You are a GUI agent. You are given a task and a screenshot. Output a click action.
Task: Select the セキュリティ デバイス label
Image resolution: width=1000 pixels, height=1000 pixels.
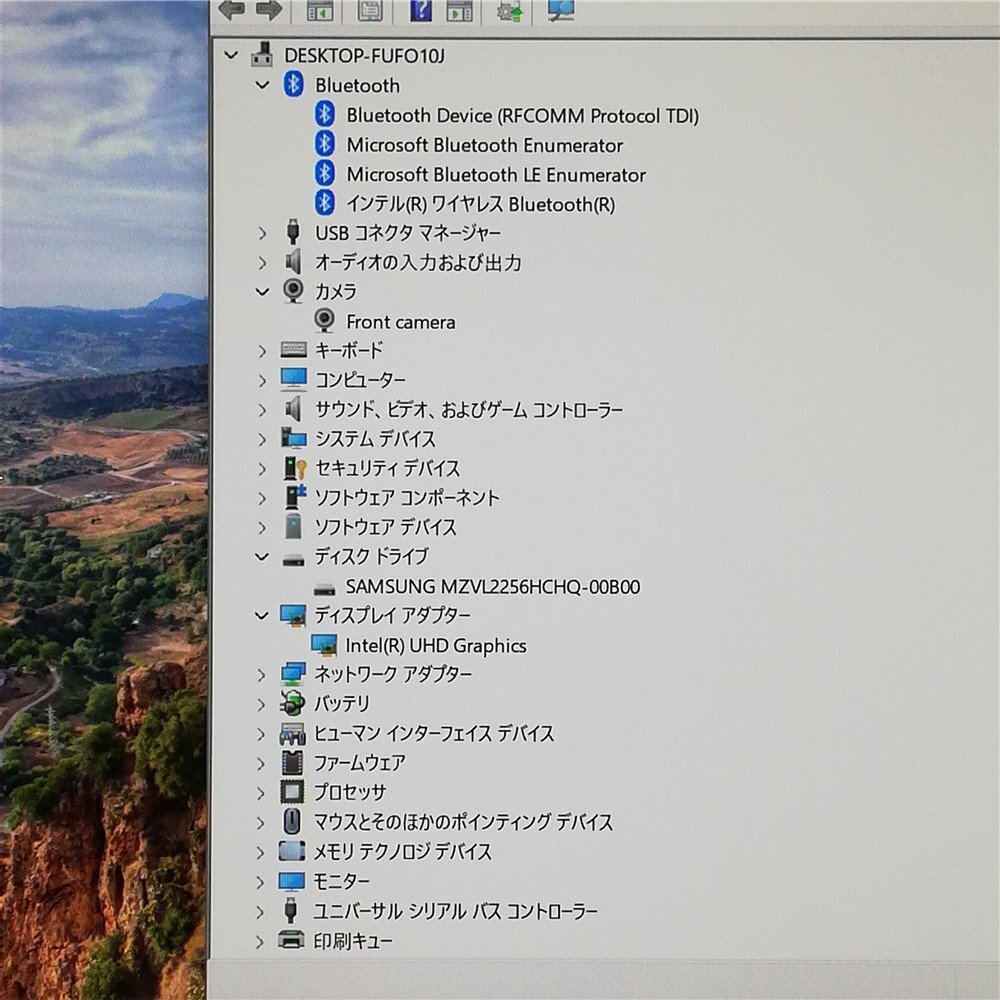388,468
